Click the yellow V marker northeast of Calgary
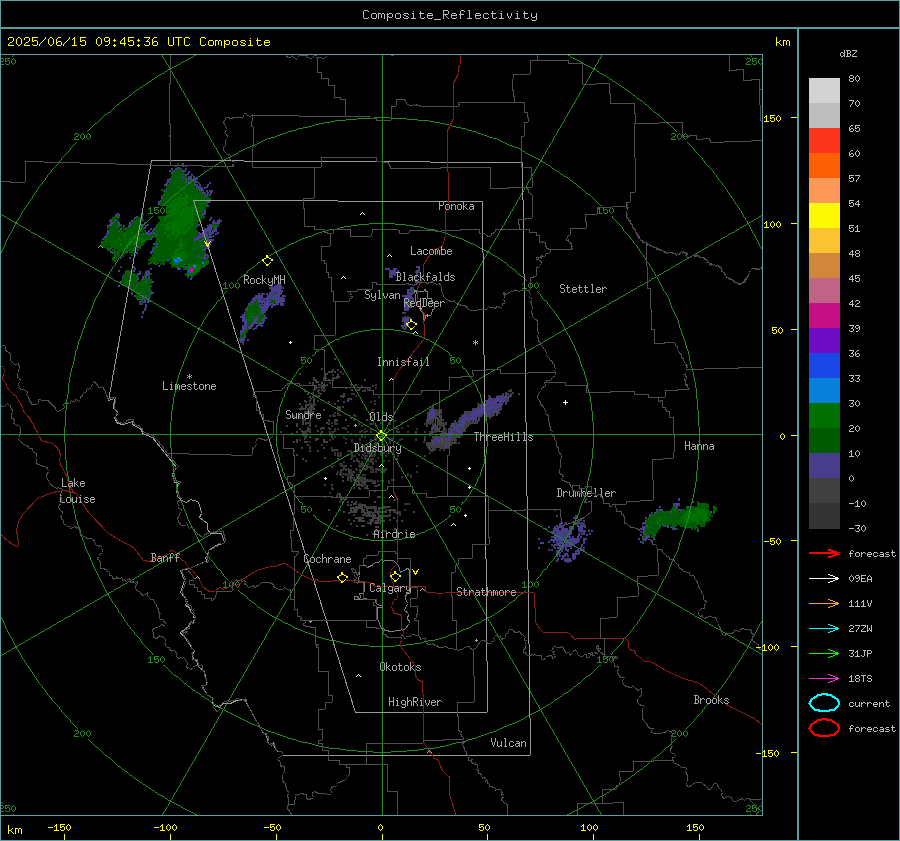900x841 pixels. click(416, 572)
